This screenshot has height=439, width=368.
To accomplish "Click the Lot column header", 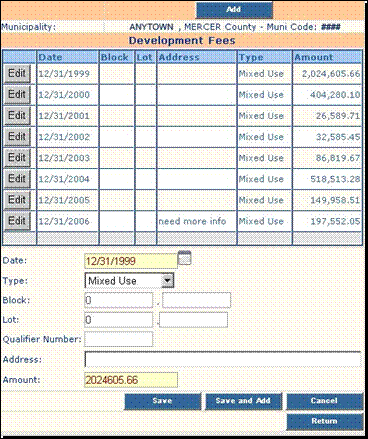I will tap(146, 57).
